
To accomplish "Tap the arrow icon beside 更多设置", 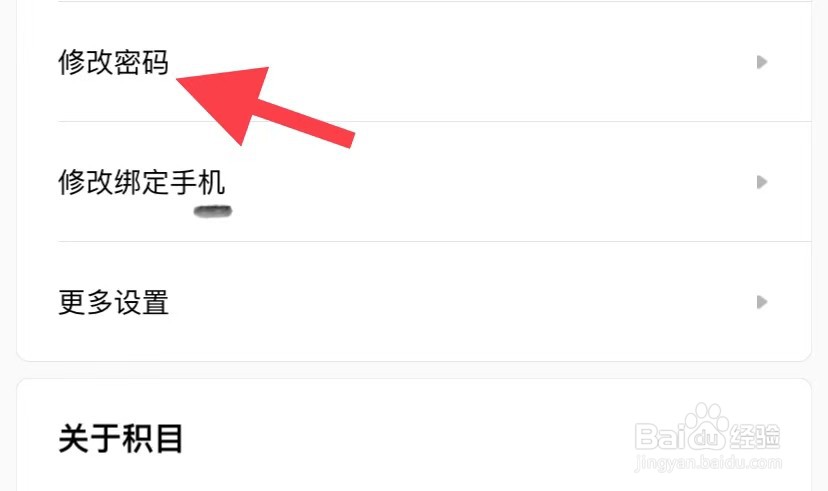I will point(761,302).
